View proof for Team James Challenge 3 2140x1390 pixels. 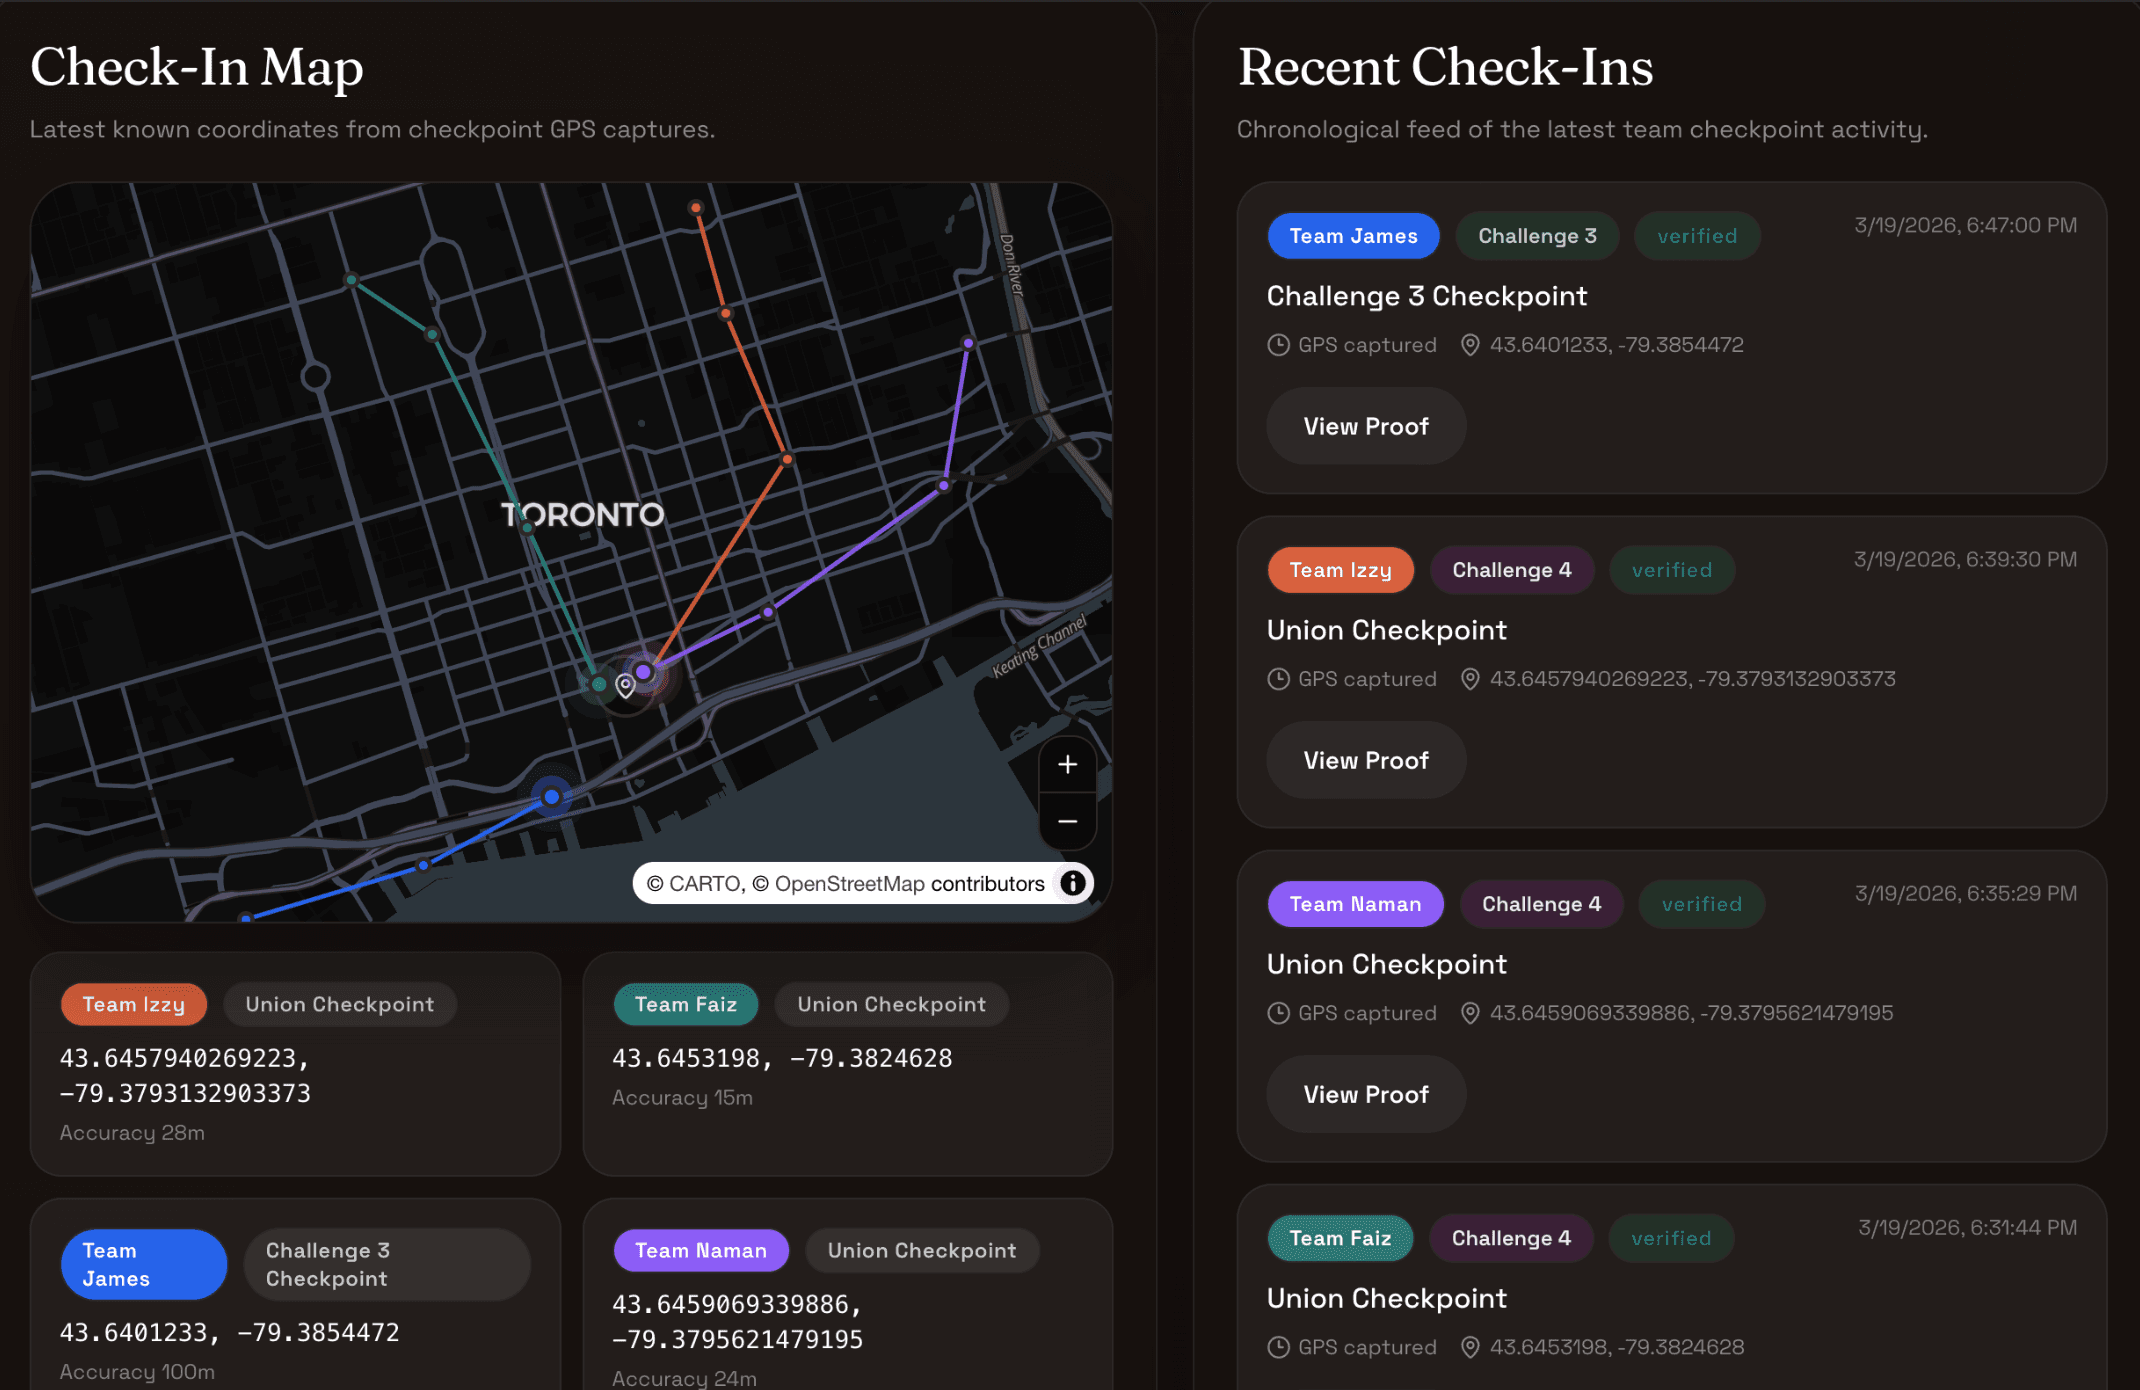[1365, 426]
